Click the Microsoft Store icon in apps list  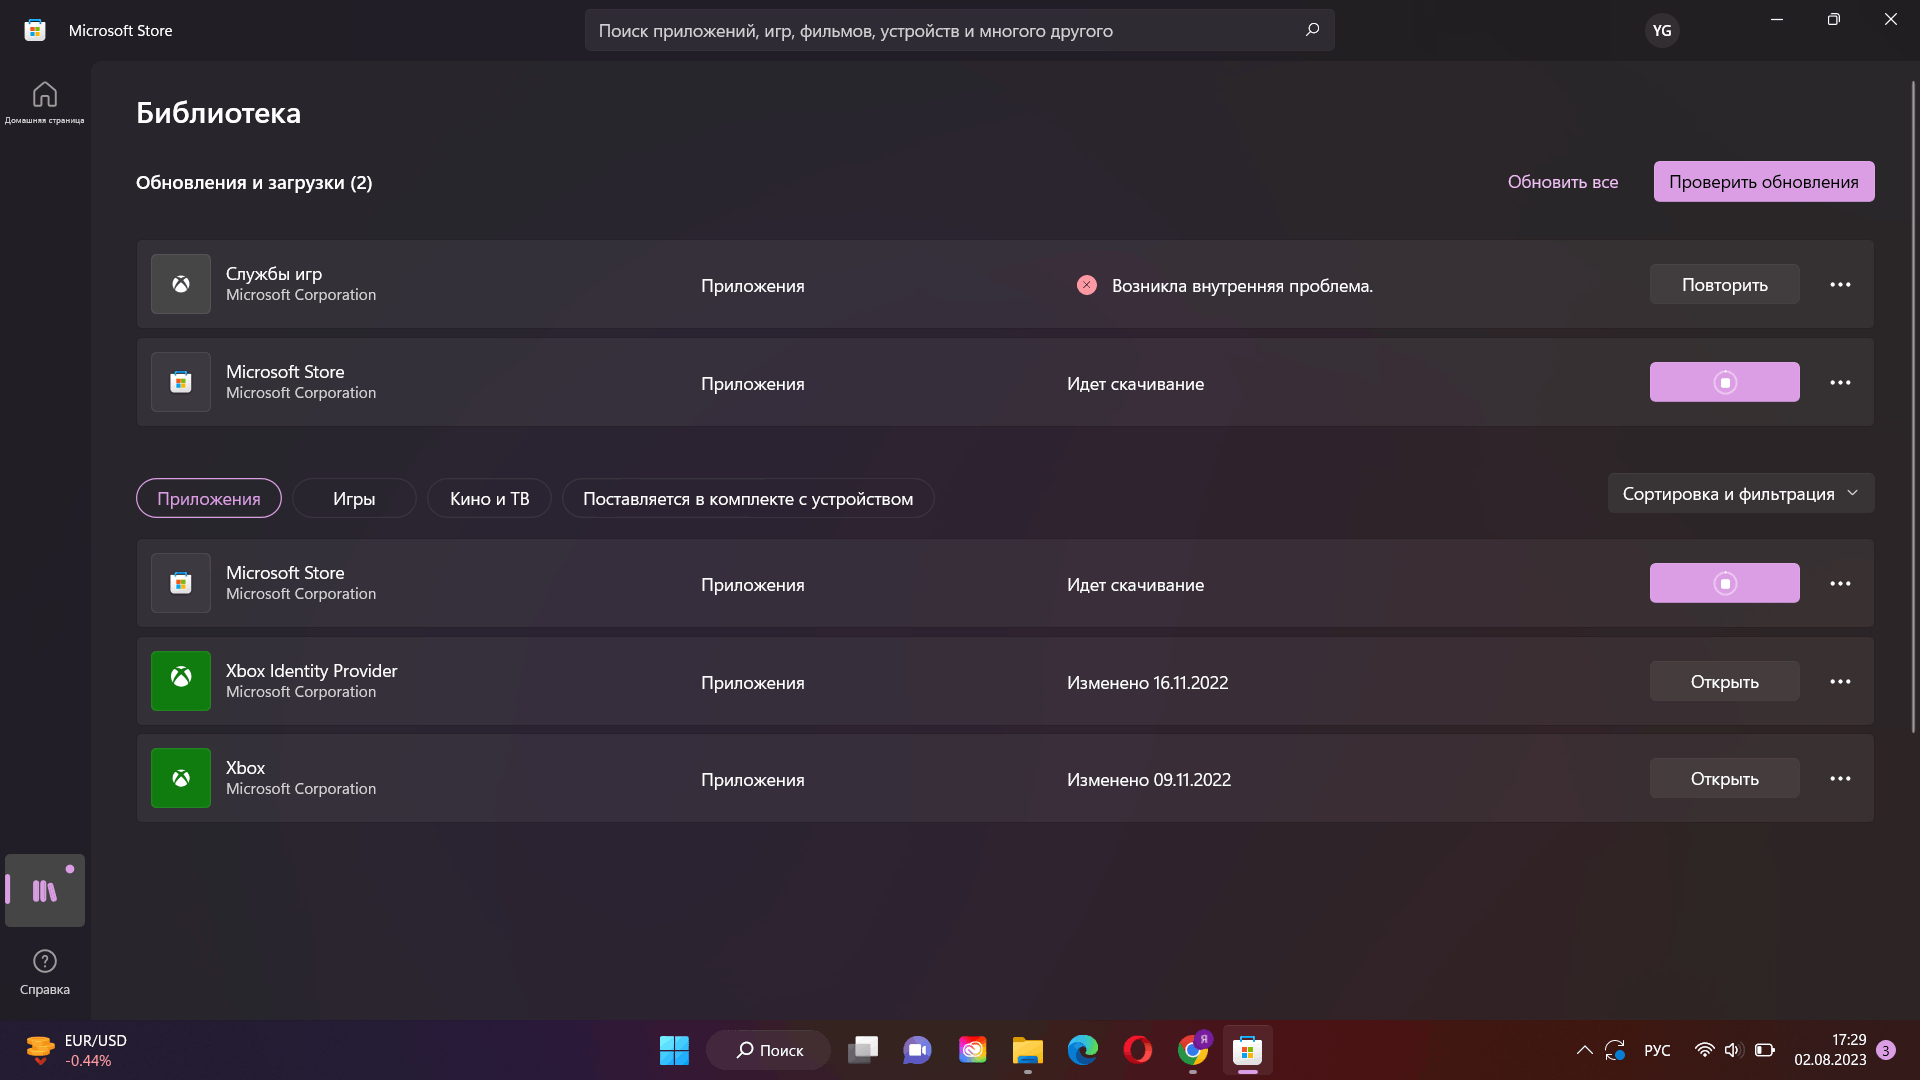tap(181, 583)
